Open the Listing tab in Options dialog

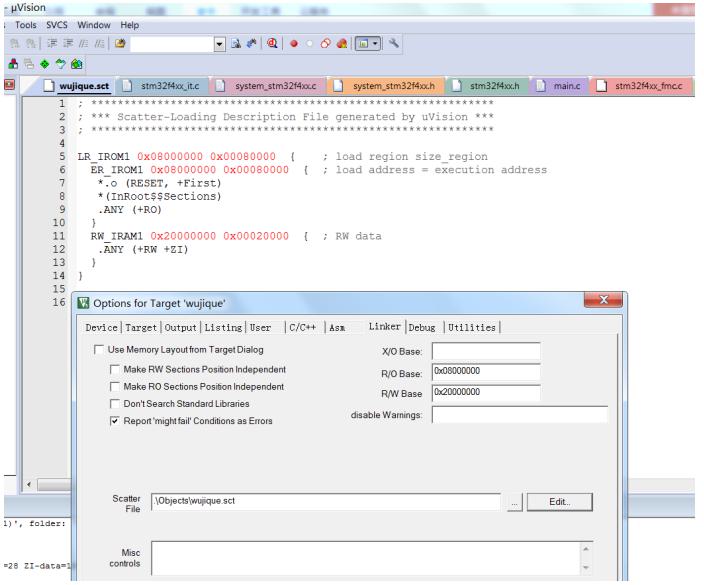pos(223,328)
